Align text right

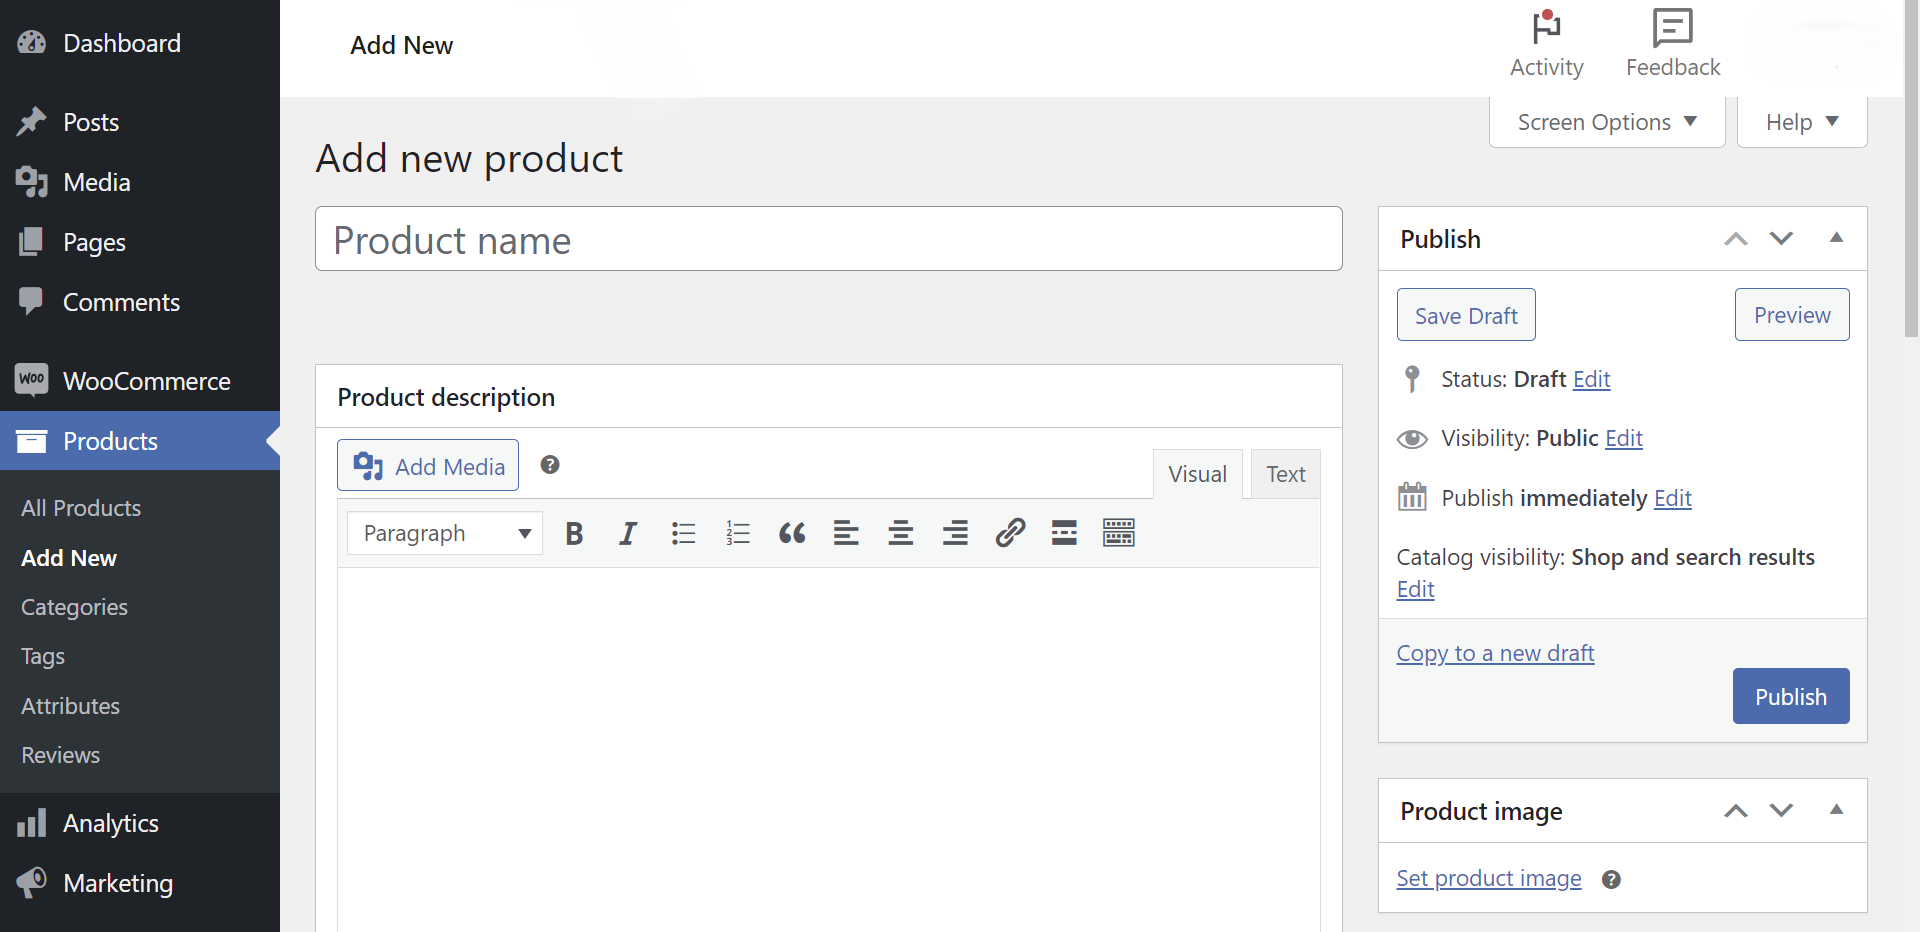tap(955, 533)
